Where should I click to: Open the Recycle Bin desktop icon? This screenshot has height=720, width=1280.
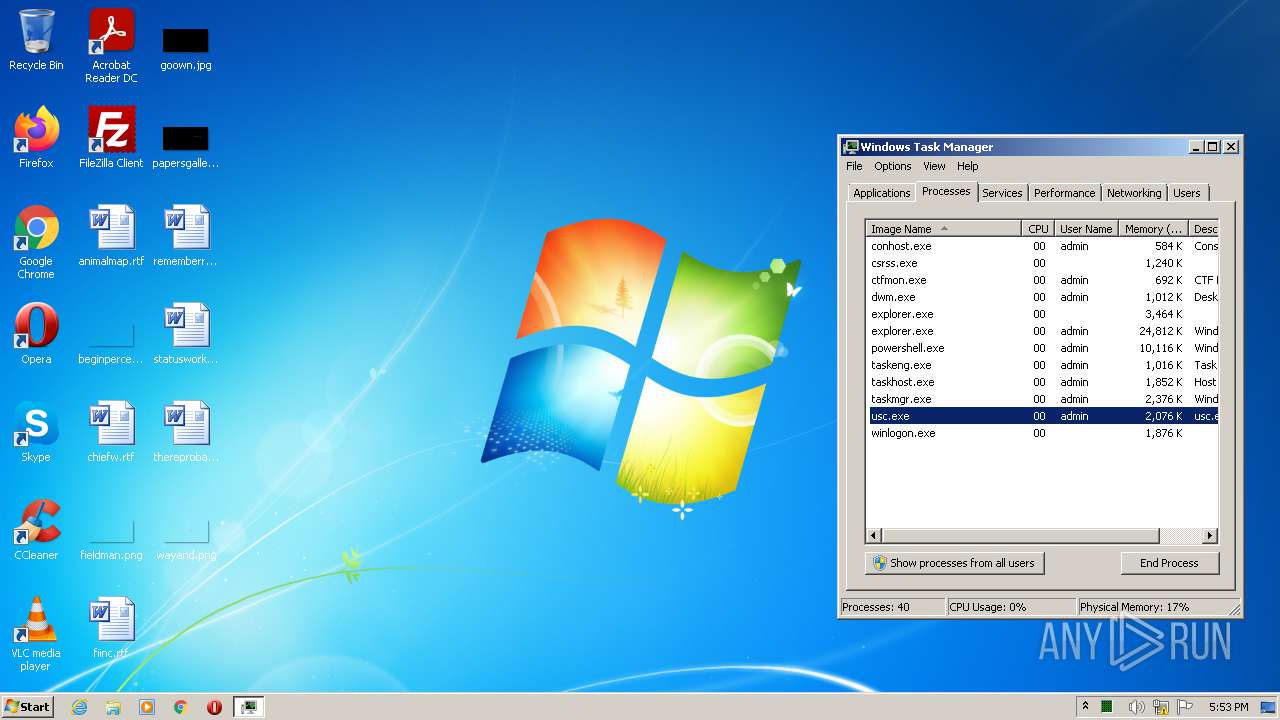36,40
